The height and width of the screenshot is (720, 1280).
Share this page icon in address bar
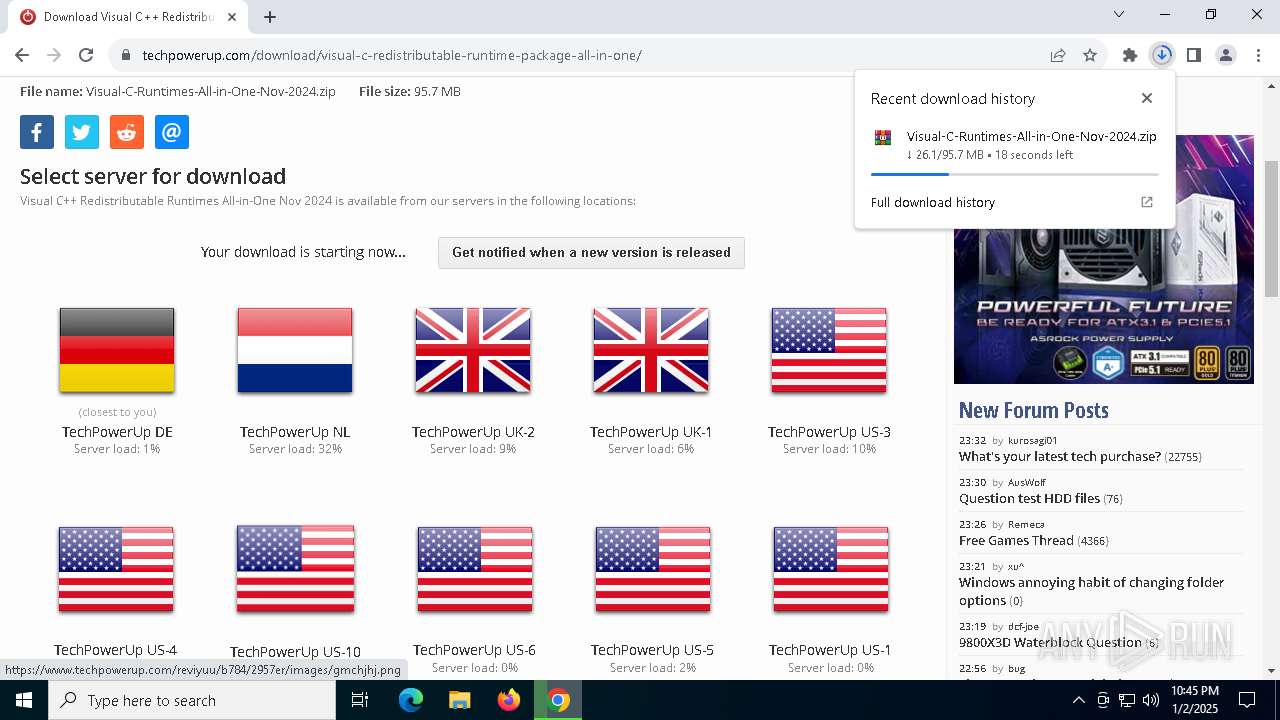tap(1058, 55)
